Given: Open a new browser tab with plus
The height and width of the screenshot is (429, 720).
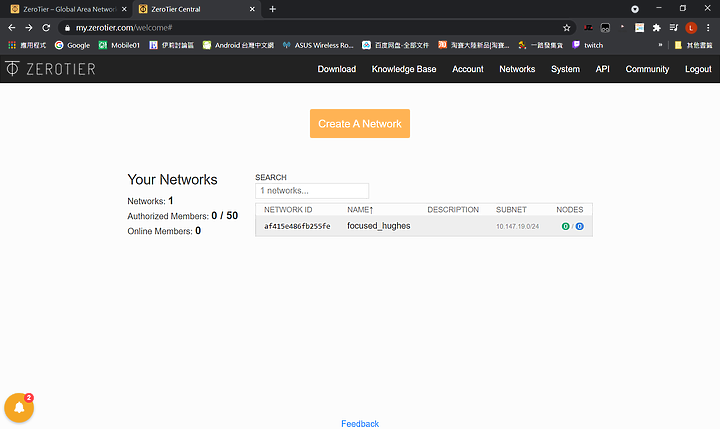Looking at the screenshot, I should (272, 9).
